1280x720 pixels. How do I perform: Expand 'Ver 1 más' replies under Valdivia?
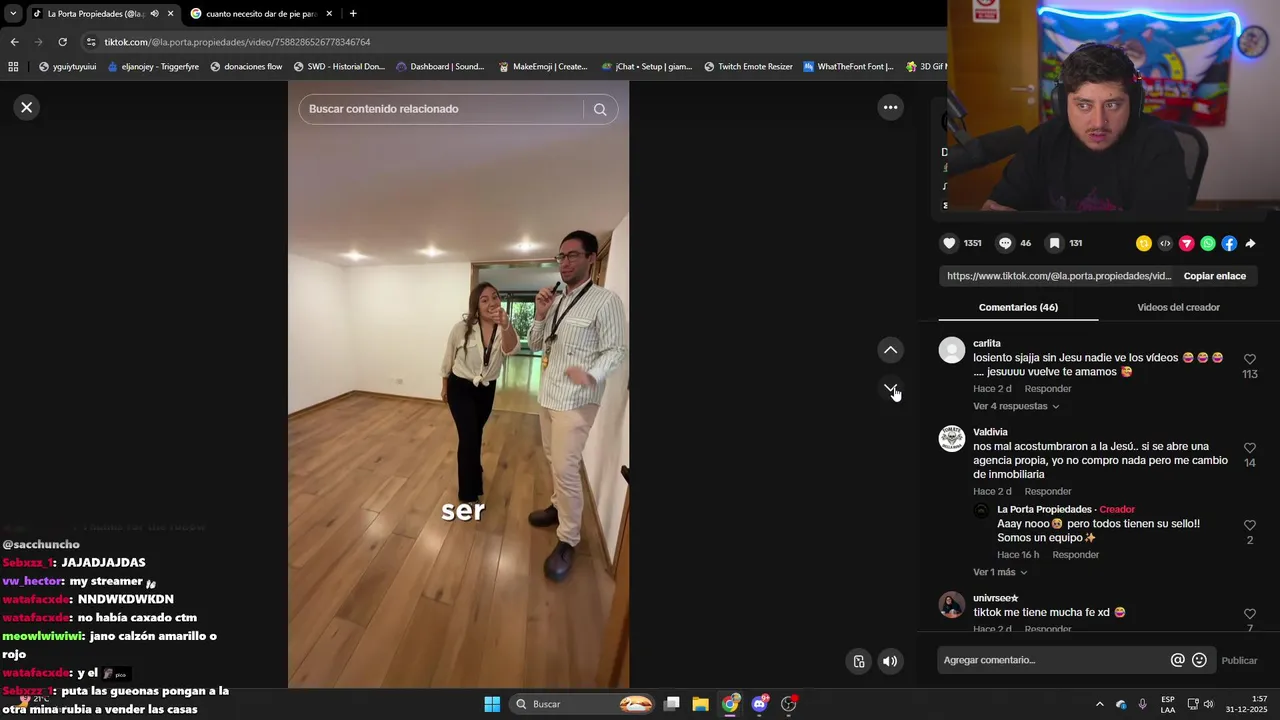(x=1000, y=572)
